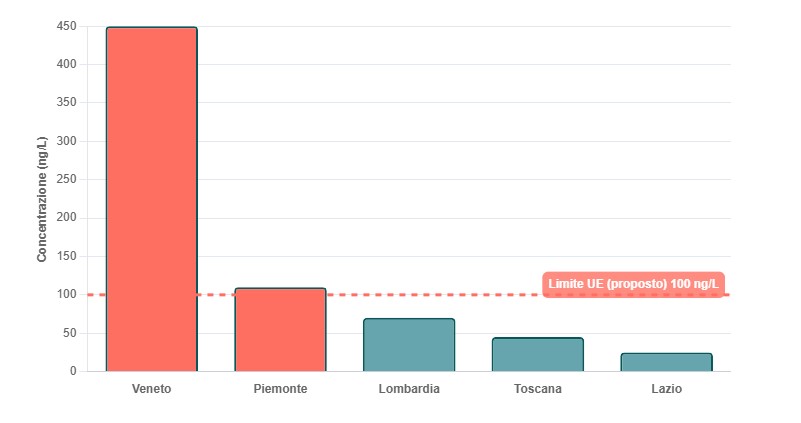
Task: Click the 'Concentrazione (ng/L)' y-axis title
Action: point(42,198)
